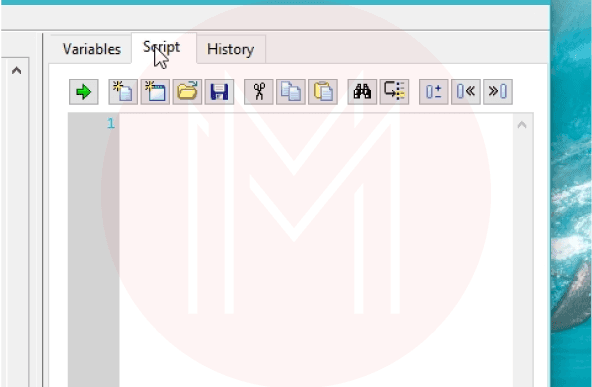Cut selection using scissors icon

click(259, 92)
